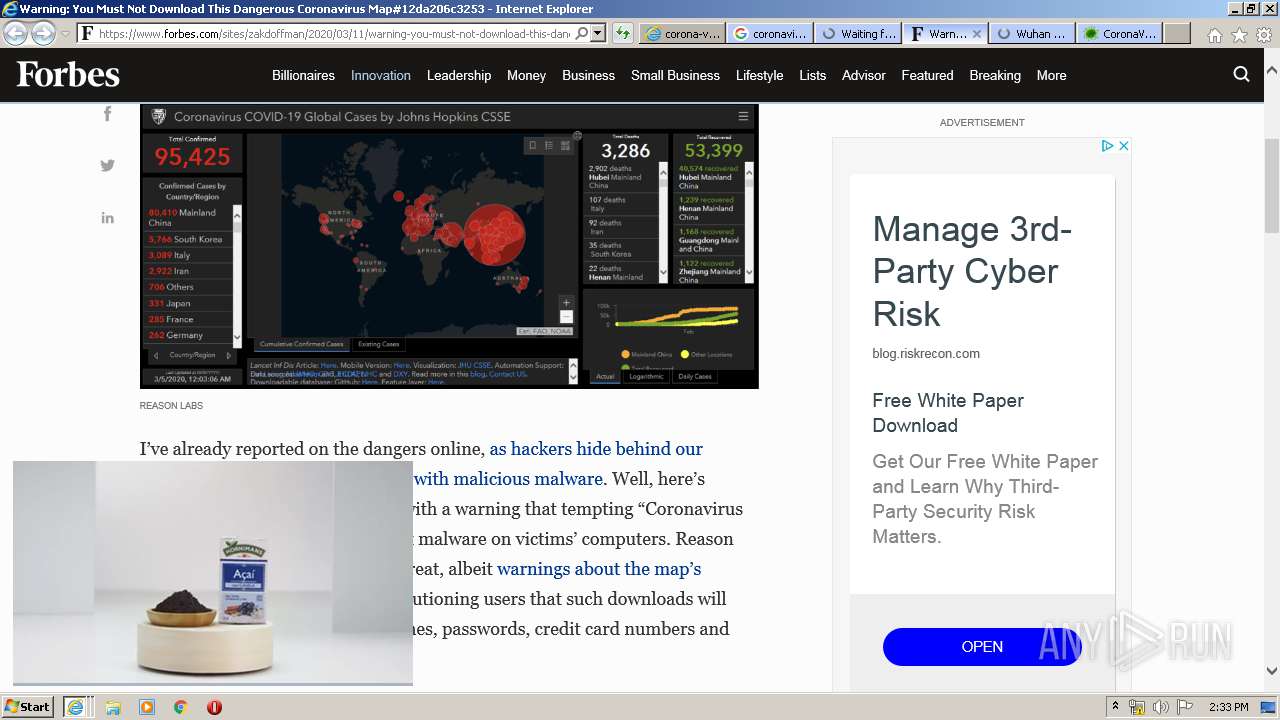Open the Leadership menu
This screenshot has height=720, width=1280.
[459, 75]
